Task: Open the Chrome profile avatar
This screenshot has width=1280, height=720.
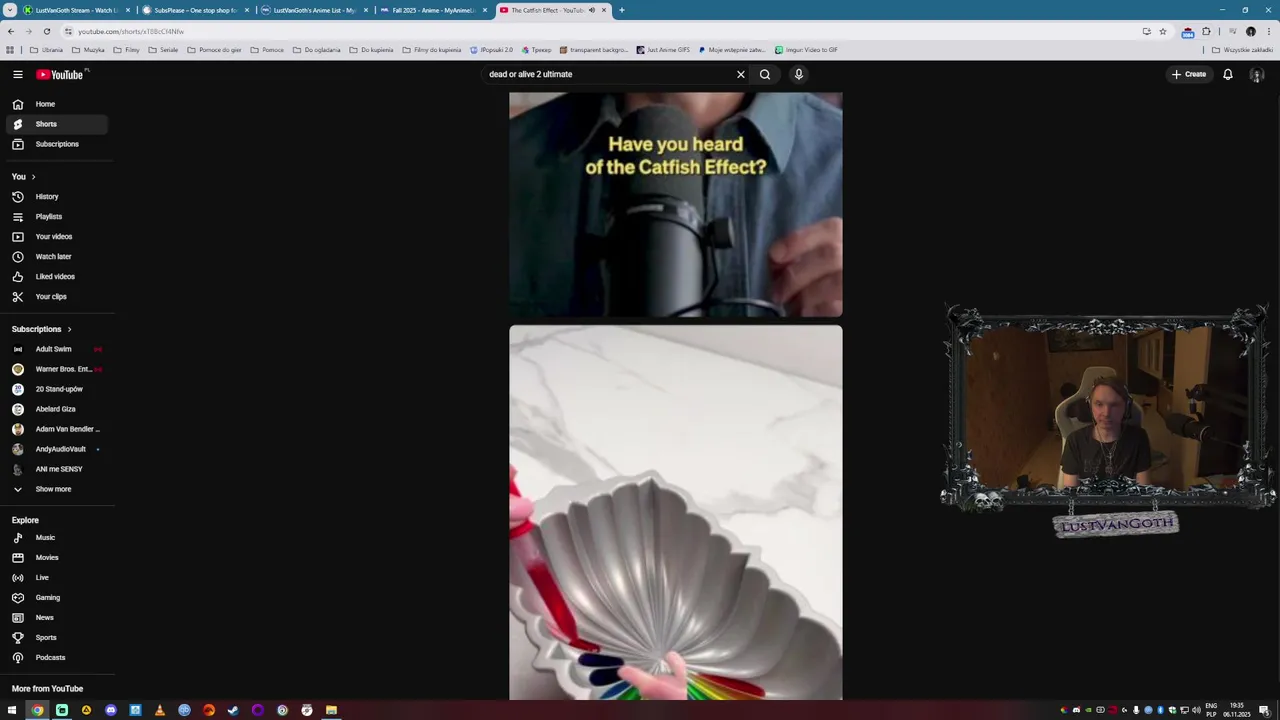Action: coord(1251,31)
